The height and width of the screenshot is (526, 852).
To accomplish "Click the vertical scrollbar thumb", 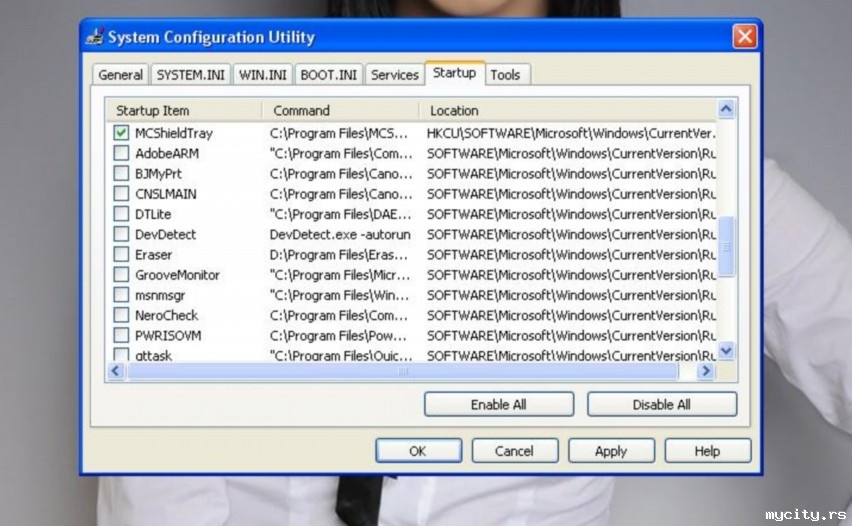I will click(726, 247).
